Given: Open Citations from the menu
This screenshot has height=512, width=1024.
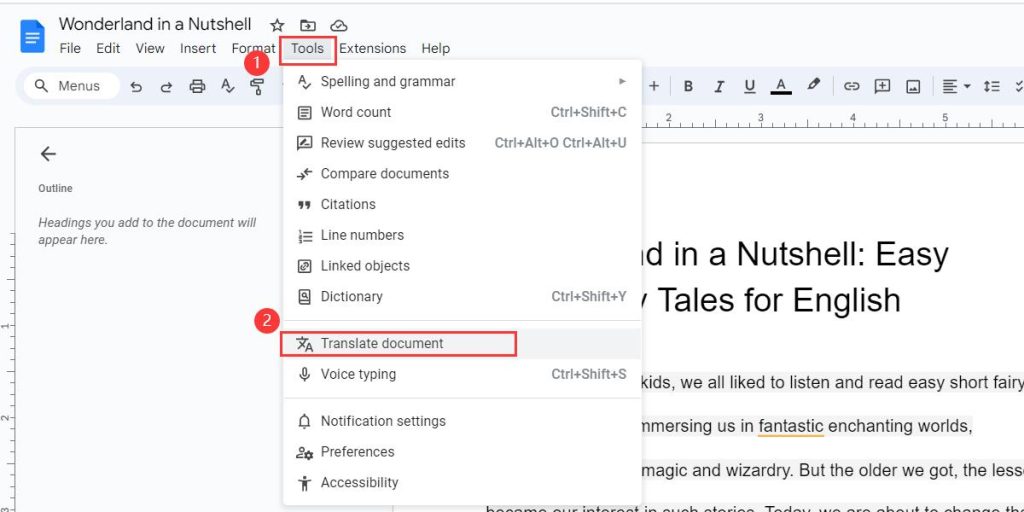Looking at the screenshot, I should click(x=462, y=204).
